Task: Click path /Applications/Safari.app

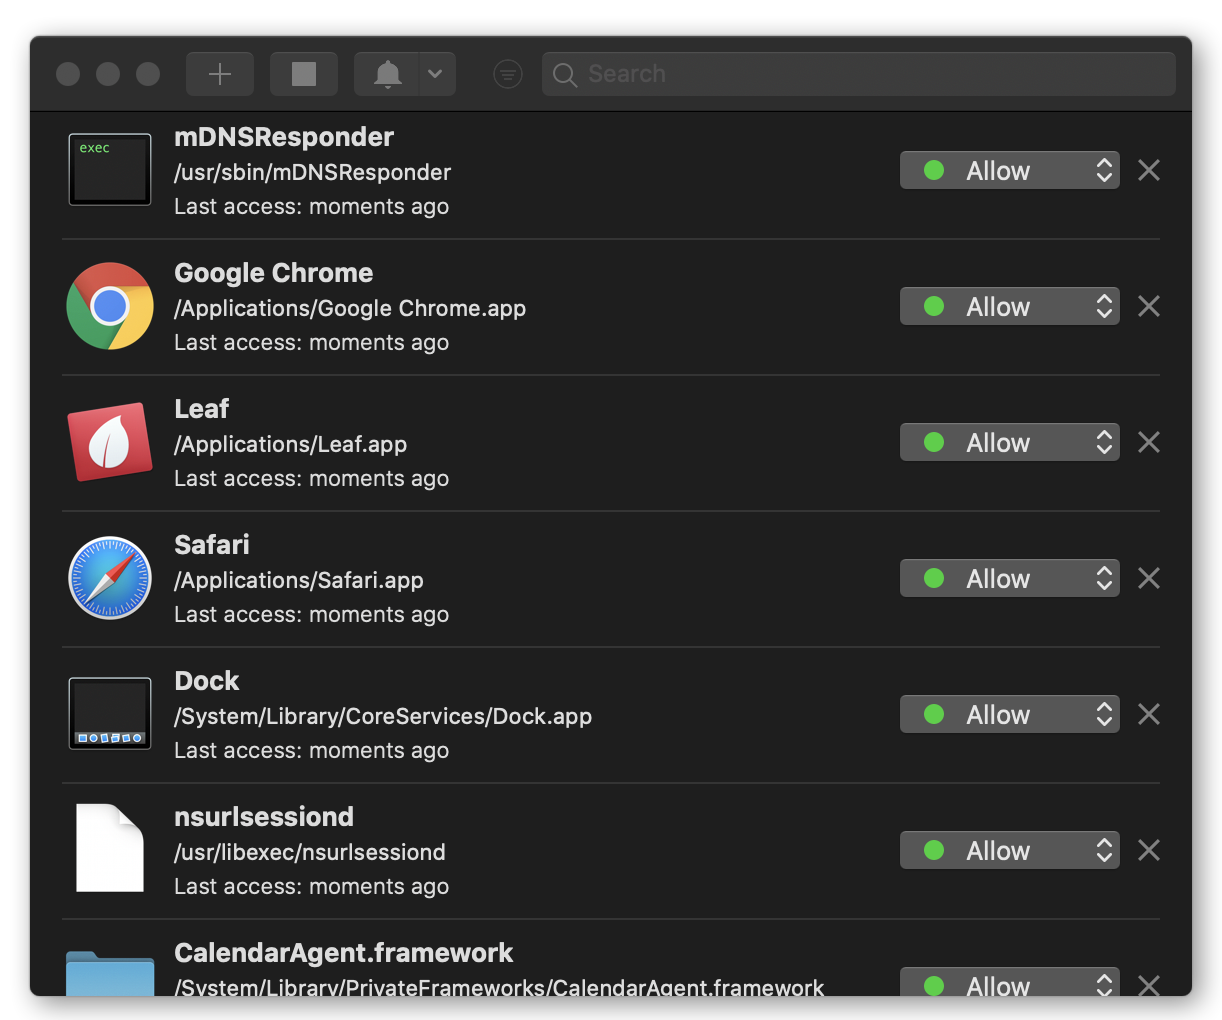Action: tap(299, 580)
